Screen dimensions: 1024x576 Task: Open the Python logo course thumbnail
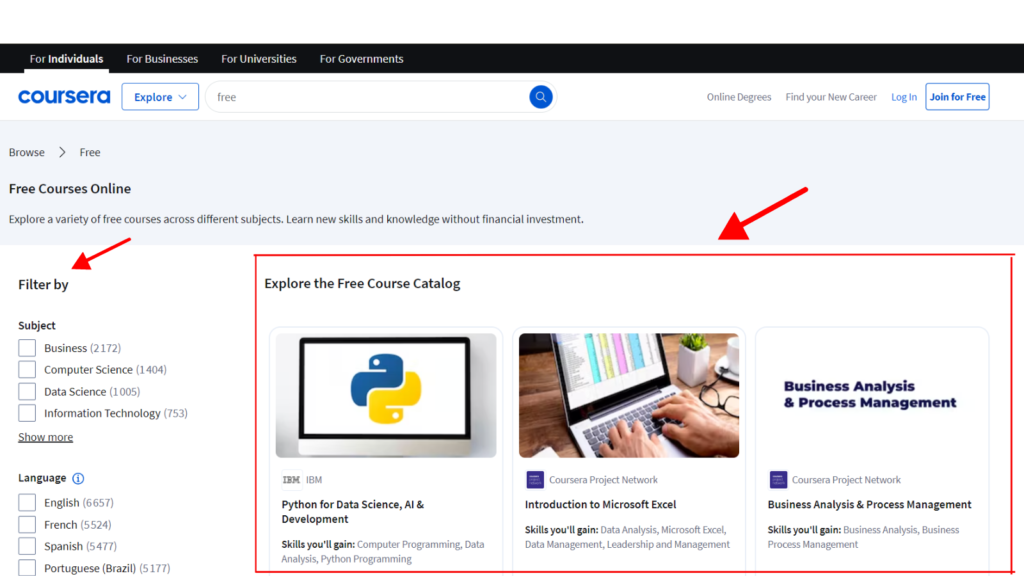tap(386, 395)
